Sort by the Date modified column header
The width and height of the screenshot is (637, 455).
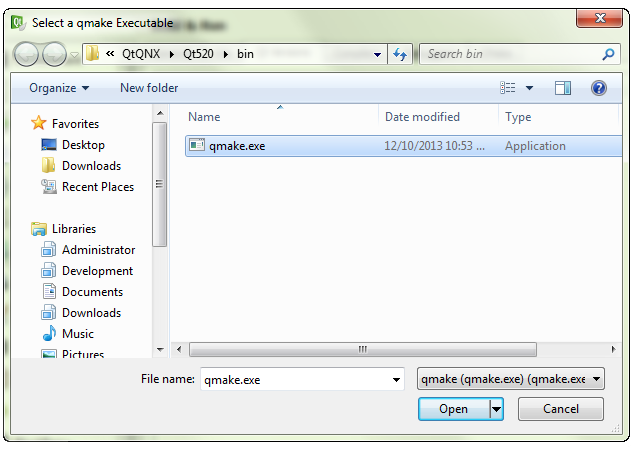point(422,117)
